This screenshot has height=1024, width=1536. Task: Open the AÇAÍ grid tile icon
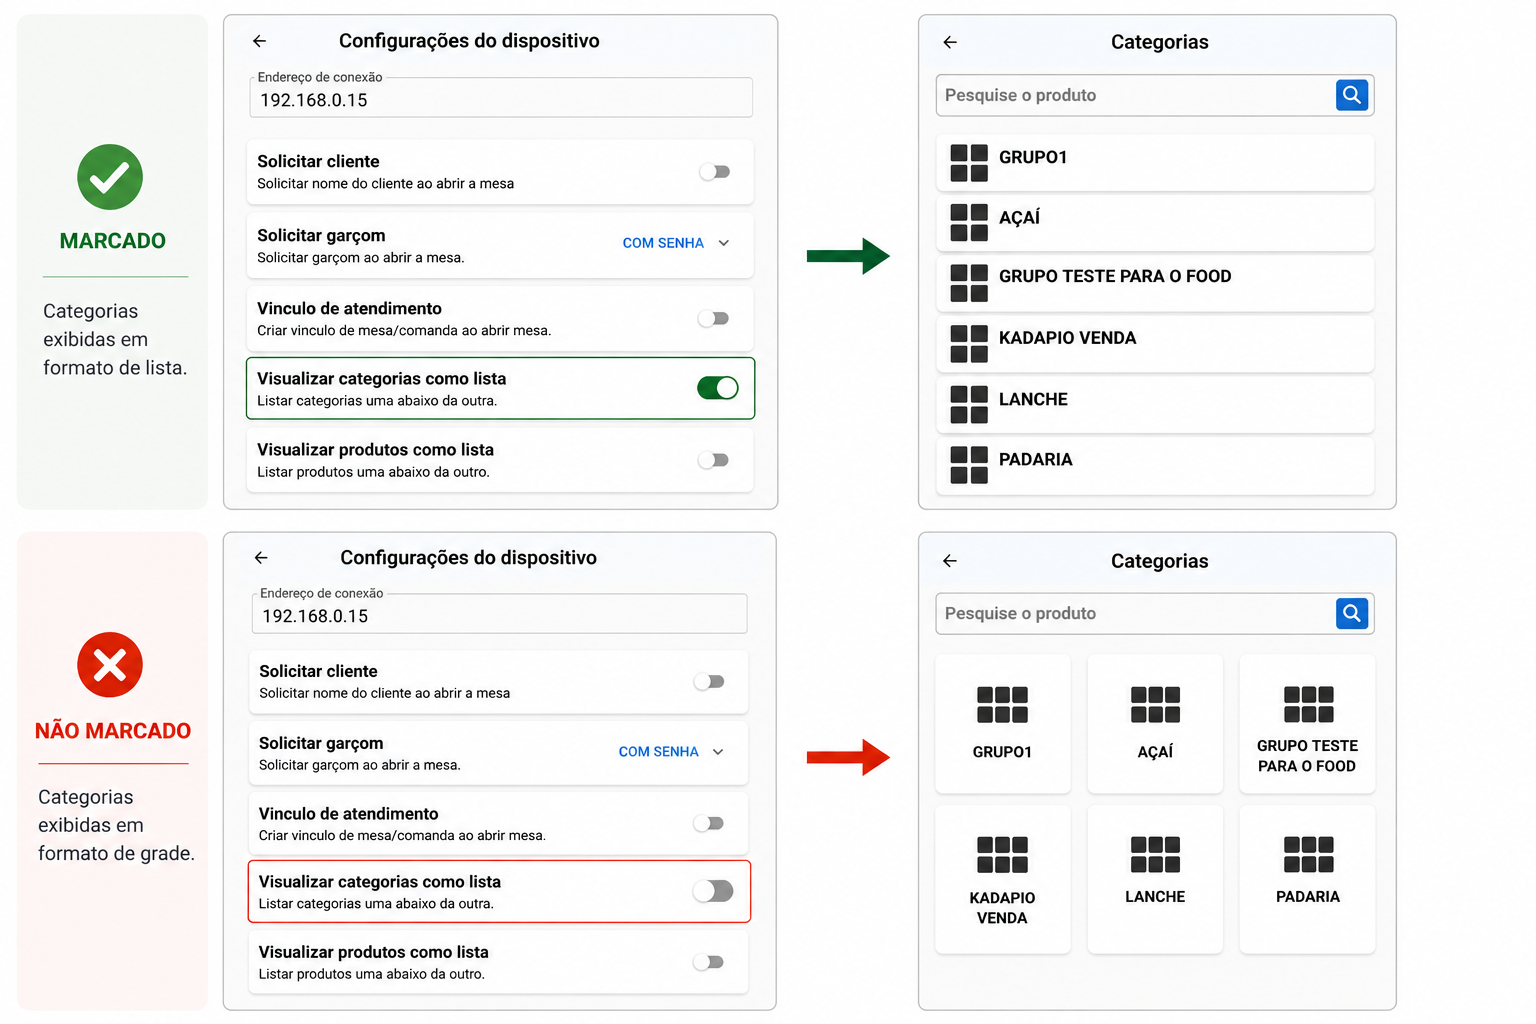1155,705
